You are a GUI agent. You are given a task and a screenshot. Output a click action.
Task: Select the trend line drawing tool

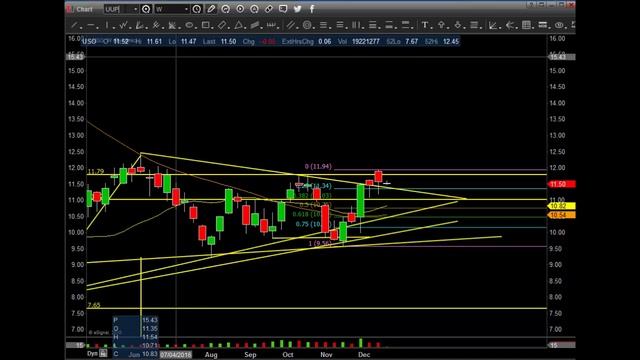pyautogui.click(x=75, y=25)
